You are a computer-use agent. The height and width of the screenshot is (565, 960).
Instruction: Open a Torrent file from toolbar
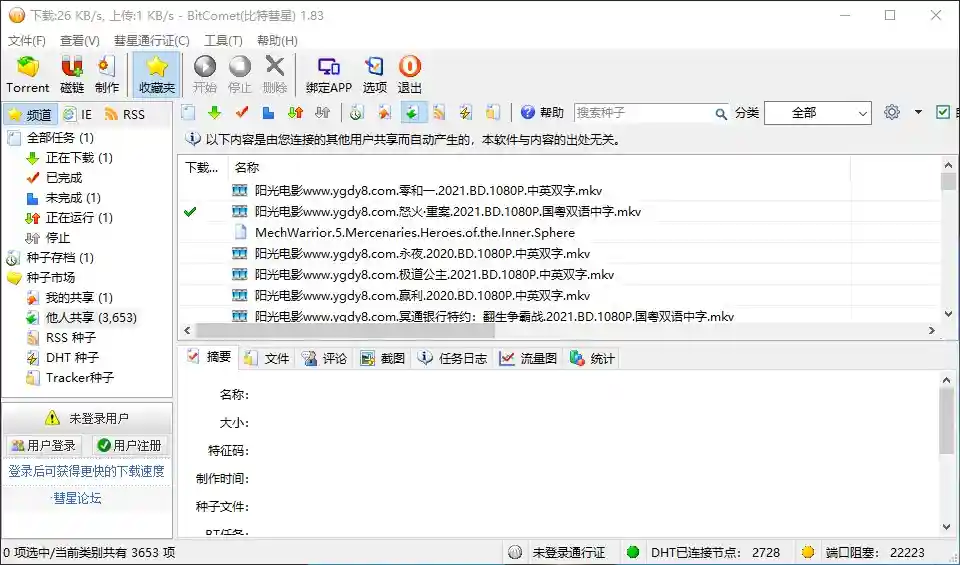(x=28, y=75)
